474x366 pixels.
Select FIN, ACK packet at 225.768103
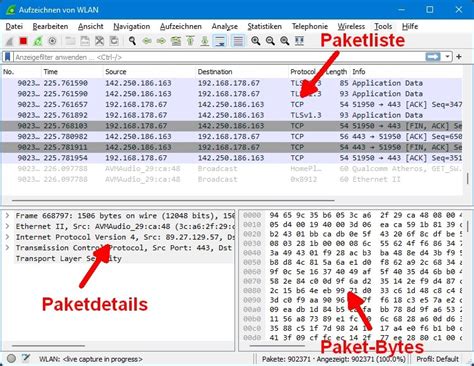tap(232, 126)
